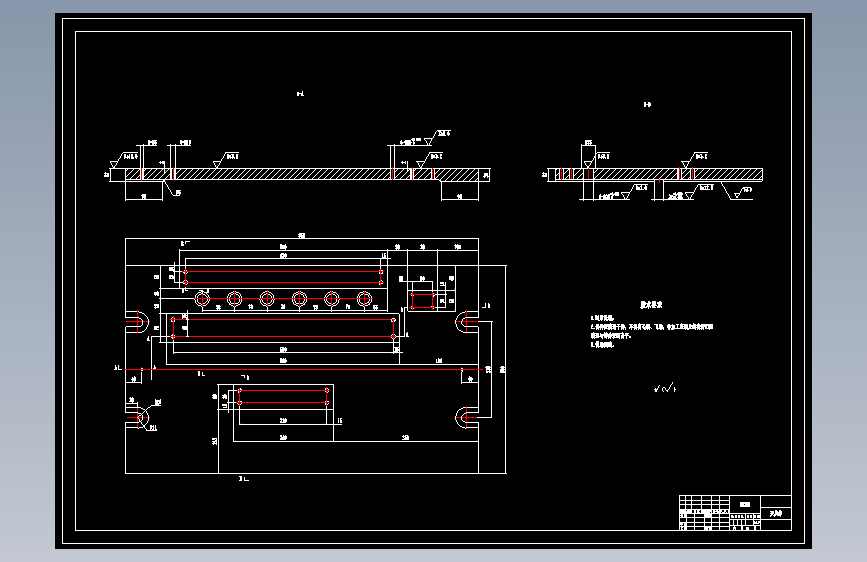Viewport: 867px width, 562px height.
Task: Click the title block in the bottom-right corner
Action: (735, 513)
